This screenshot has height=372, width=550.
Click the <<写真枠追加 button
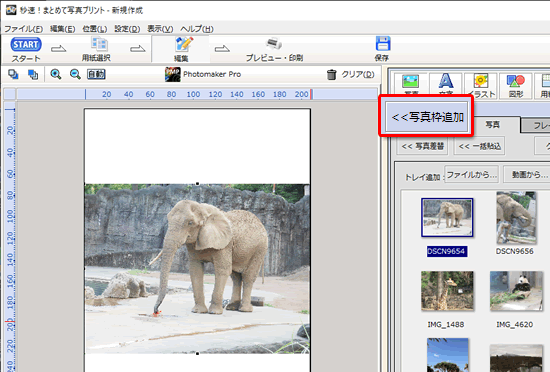coord(427,117)
